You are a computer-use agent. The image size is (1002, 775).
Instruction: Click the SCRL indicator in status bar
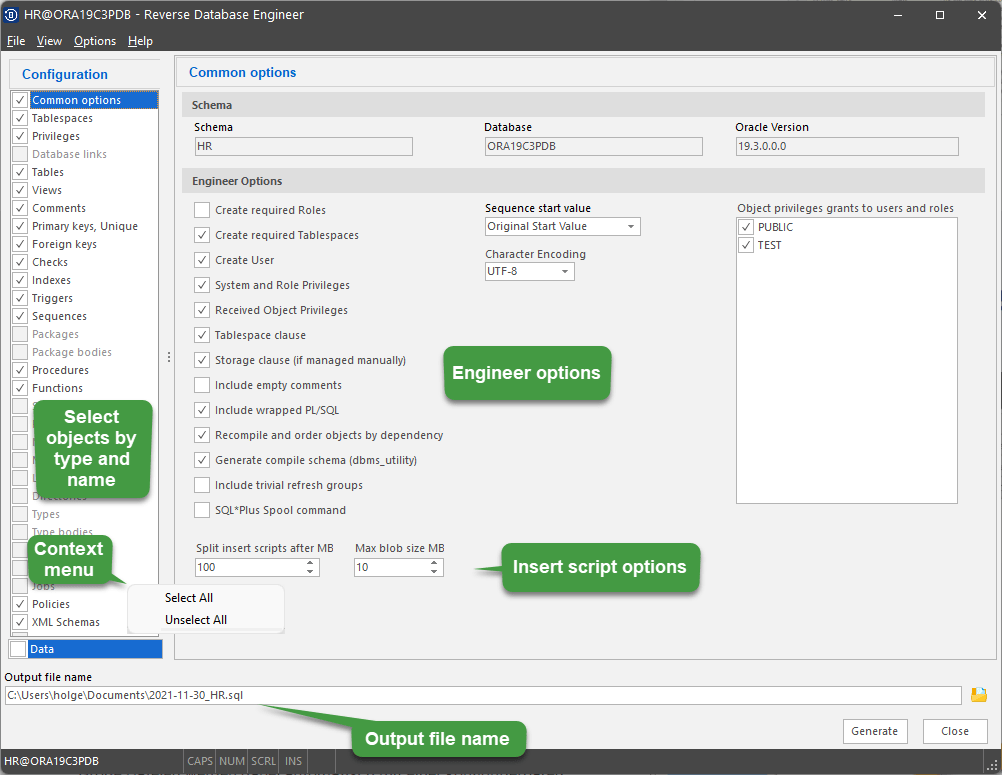click(x=262, y=761)
